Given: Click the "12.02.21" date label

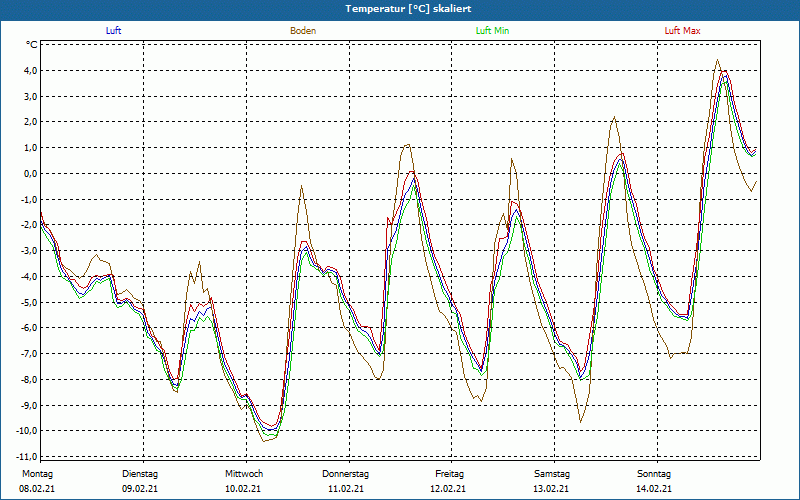Looking at the screenshot, I should tap(447, 489).
